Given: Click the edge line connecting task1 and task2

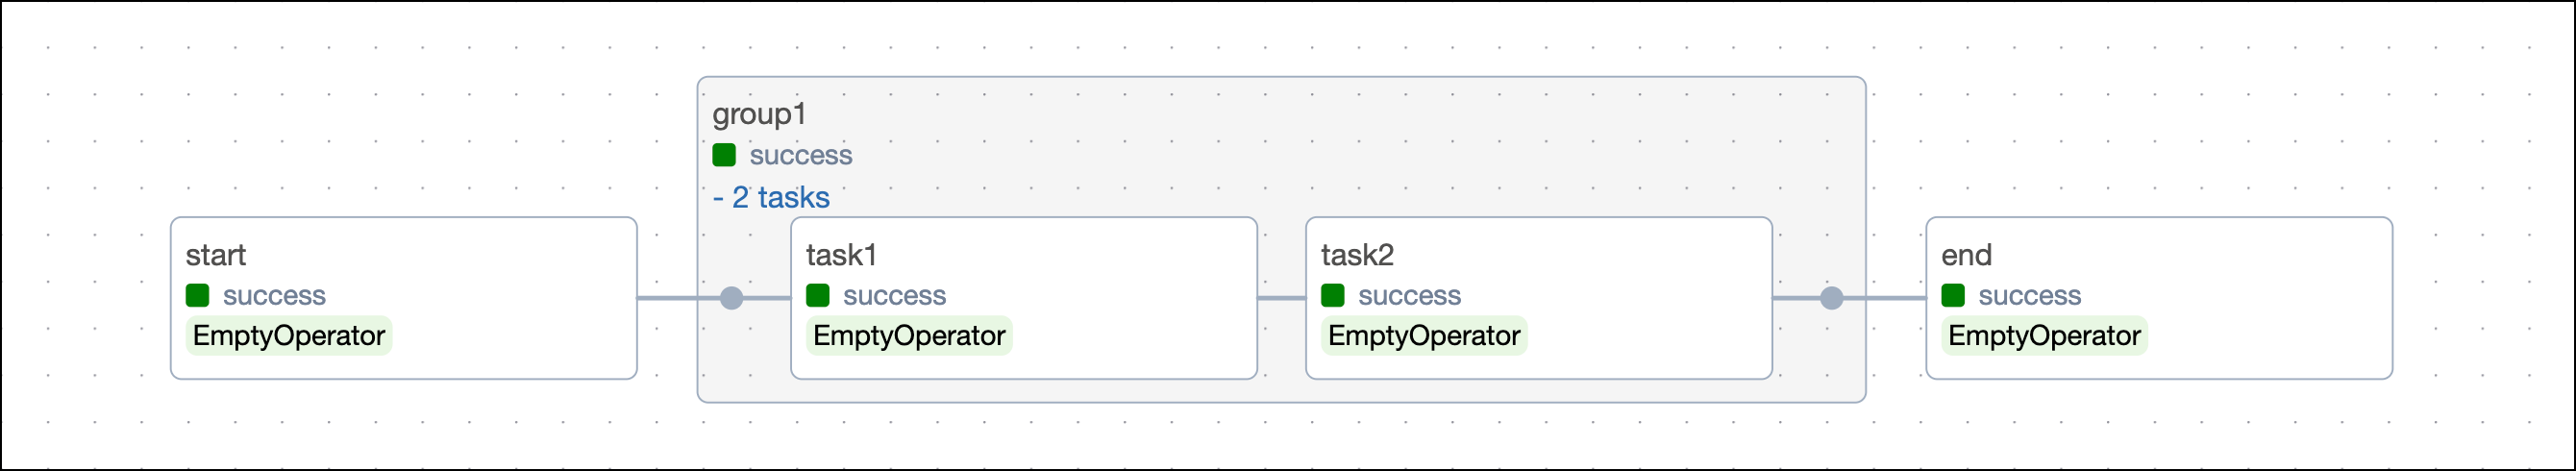Looking at the screenshot, I should (x=1281, y=298).
